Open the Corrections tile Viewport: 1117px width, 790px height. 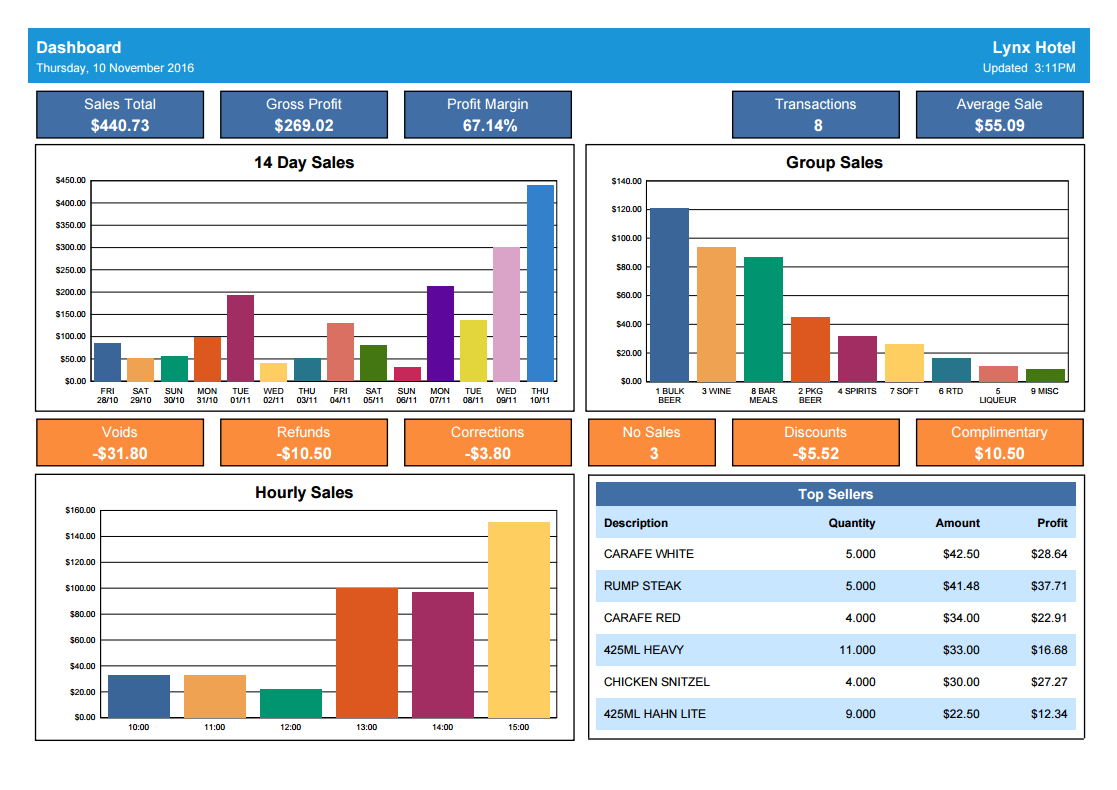[488, 443]
